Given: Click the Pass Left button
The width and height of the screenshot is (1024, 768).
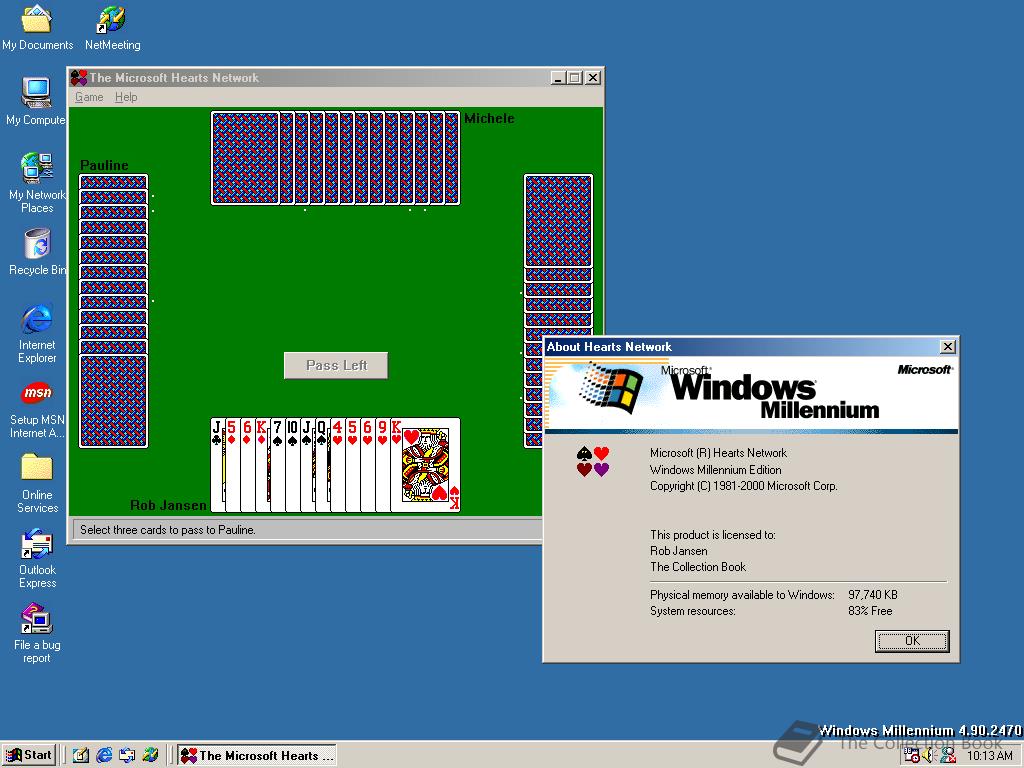Looking at the screenshot, I should tap(336, 366).
